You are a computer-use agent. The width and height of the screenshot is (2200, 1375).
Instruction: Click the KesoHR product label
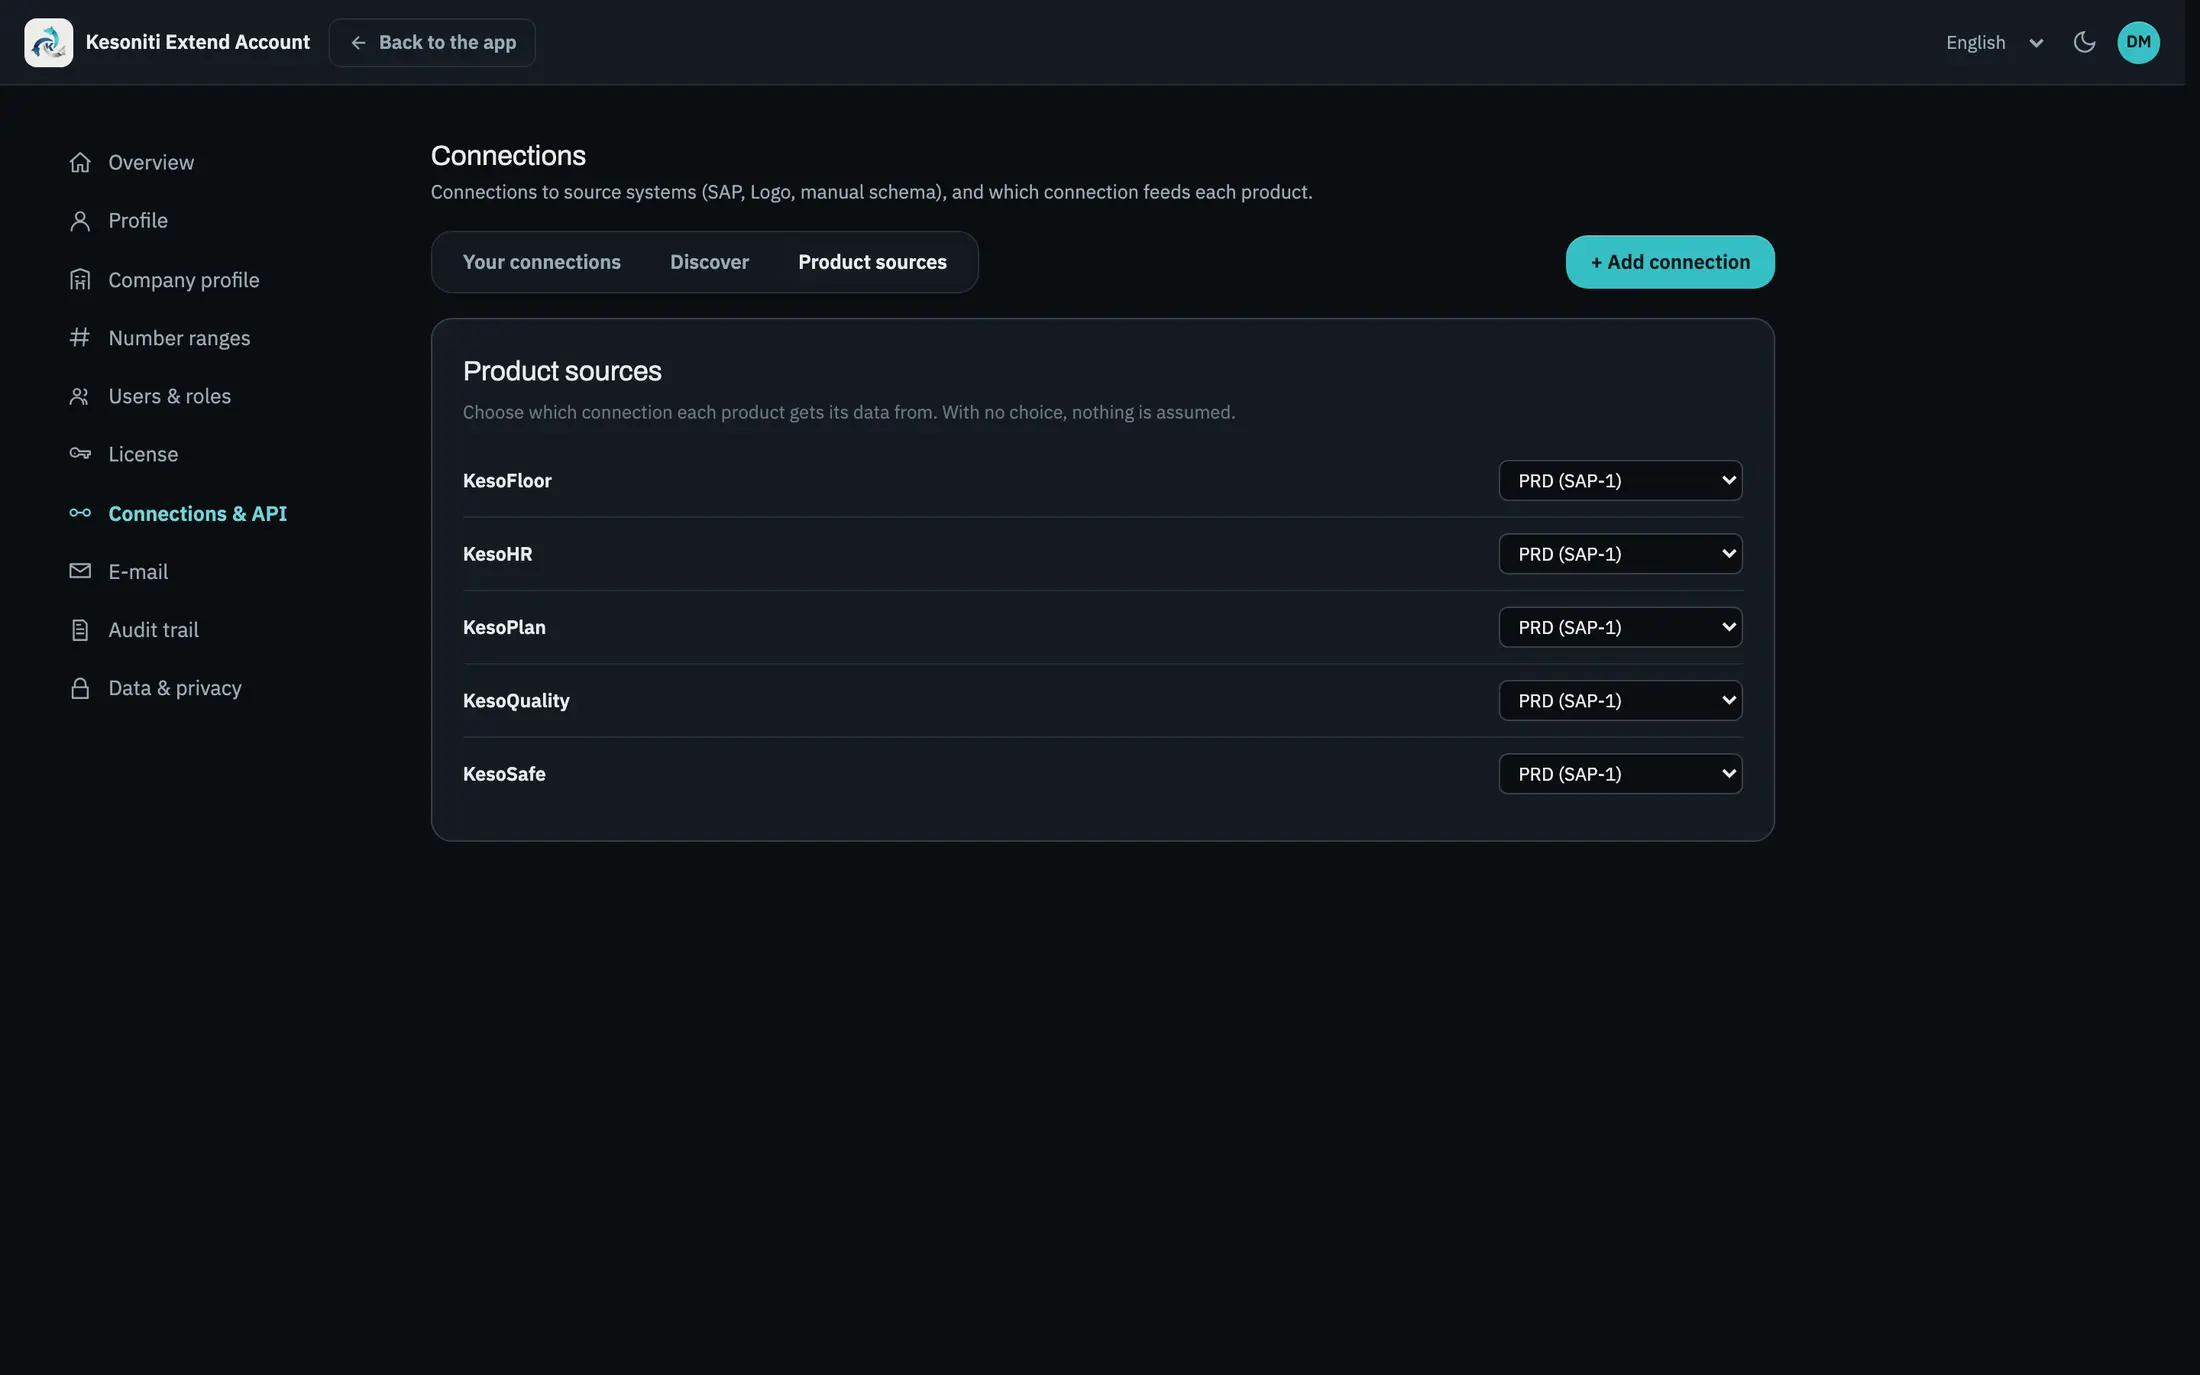pyautogui.click(x=497, y=554)
